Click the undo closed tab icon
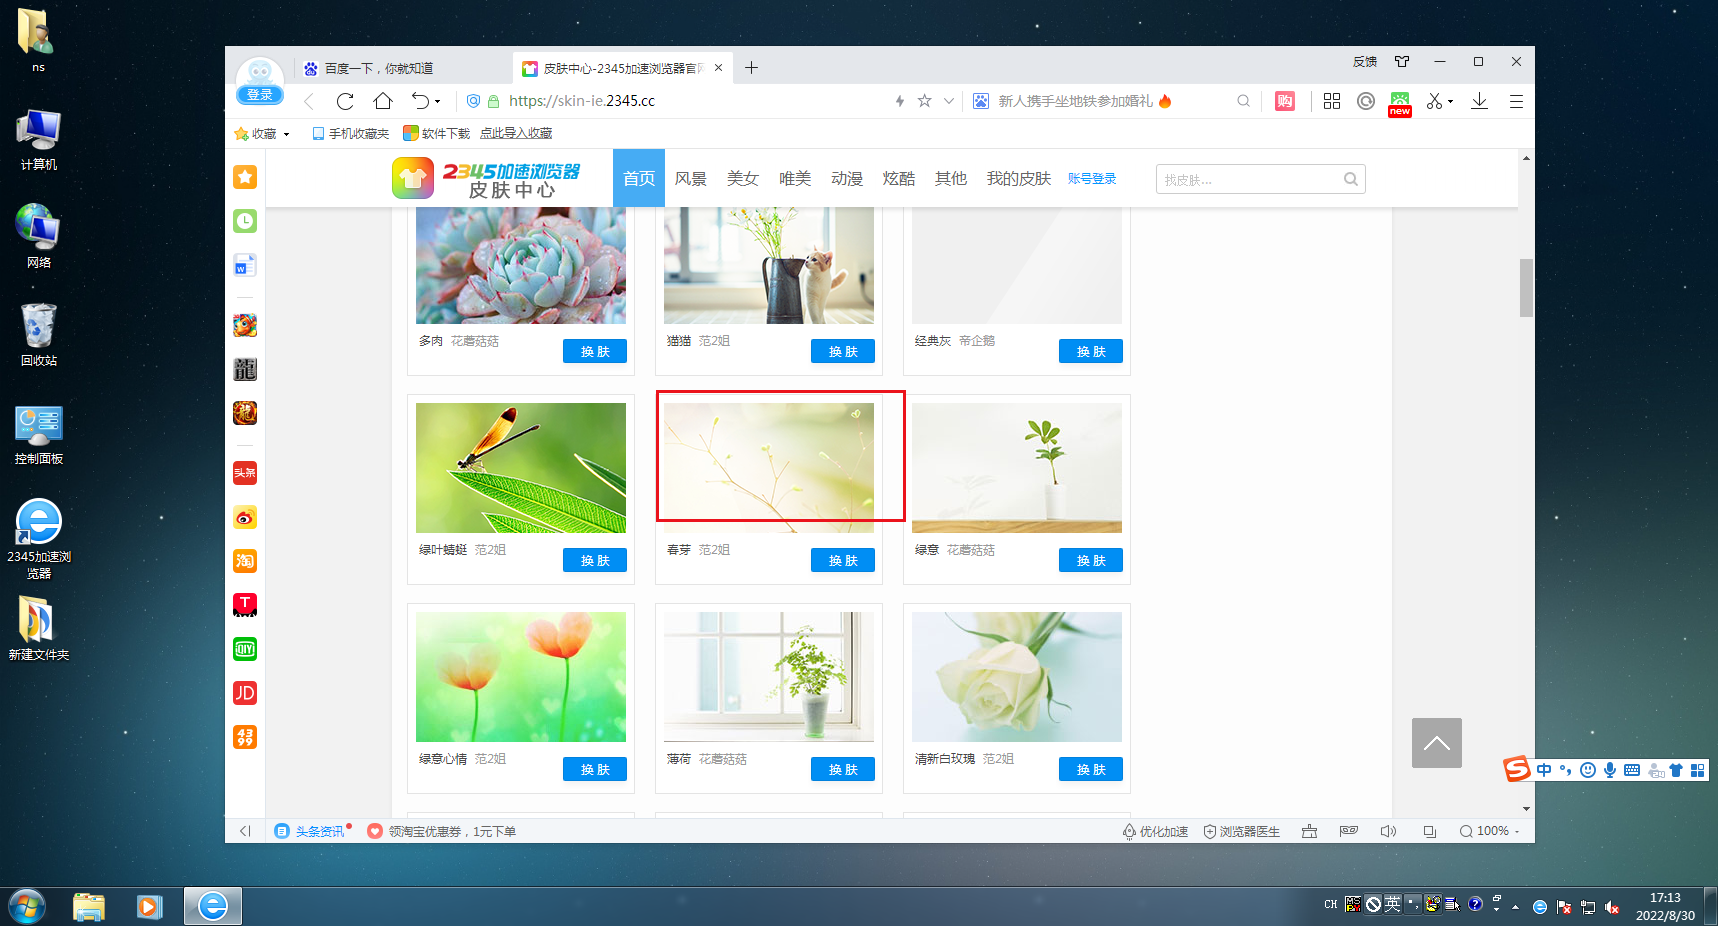Image resolution: width=1718 pixels, height=926 pixels. [x=421, y=101]
